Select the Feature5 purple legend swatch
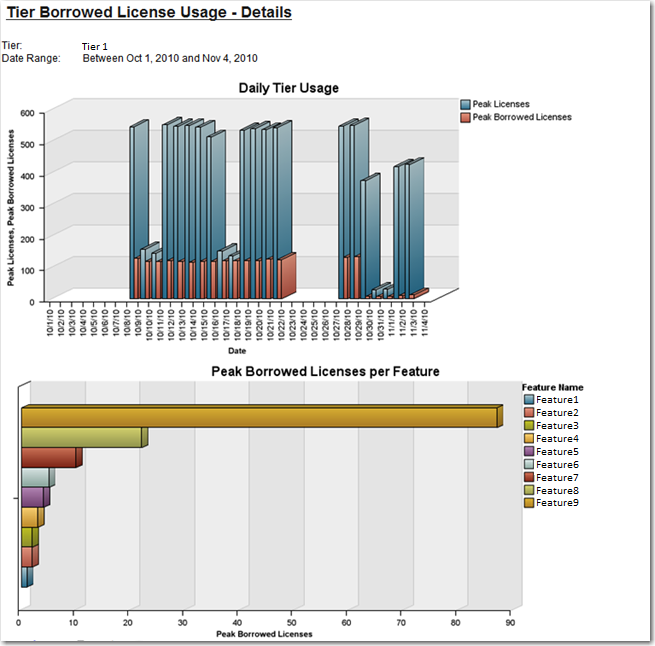 (x=529, y=452)
